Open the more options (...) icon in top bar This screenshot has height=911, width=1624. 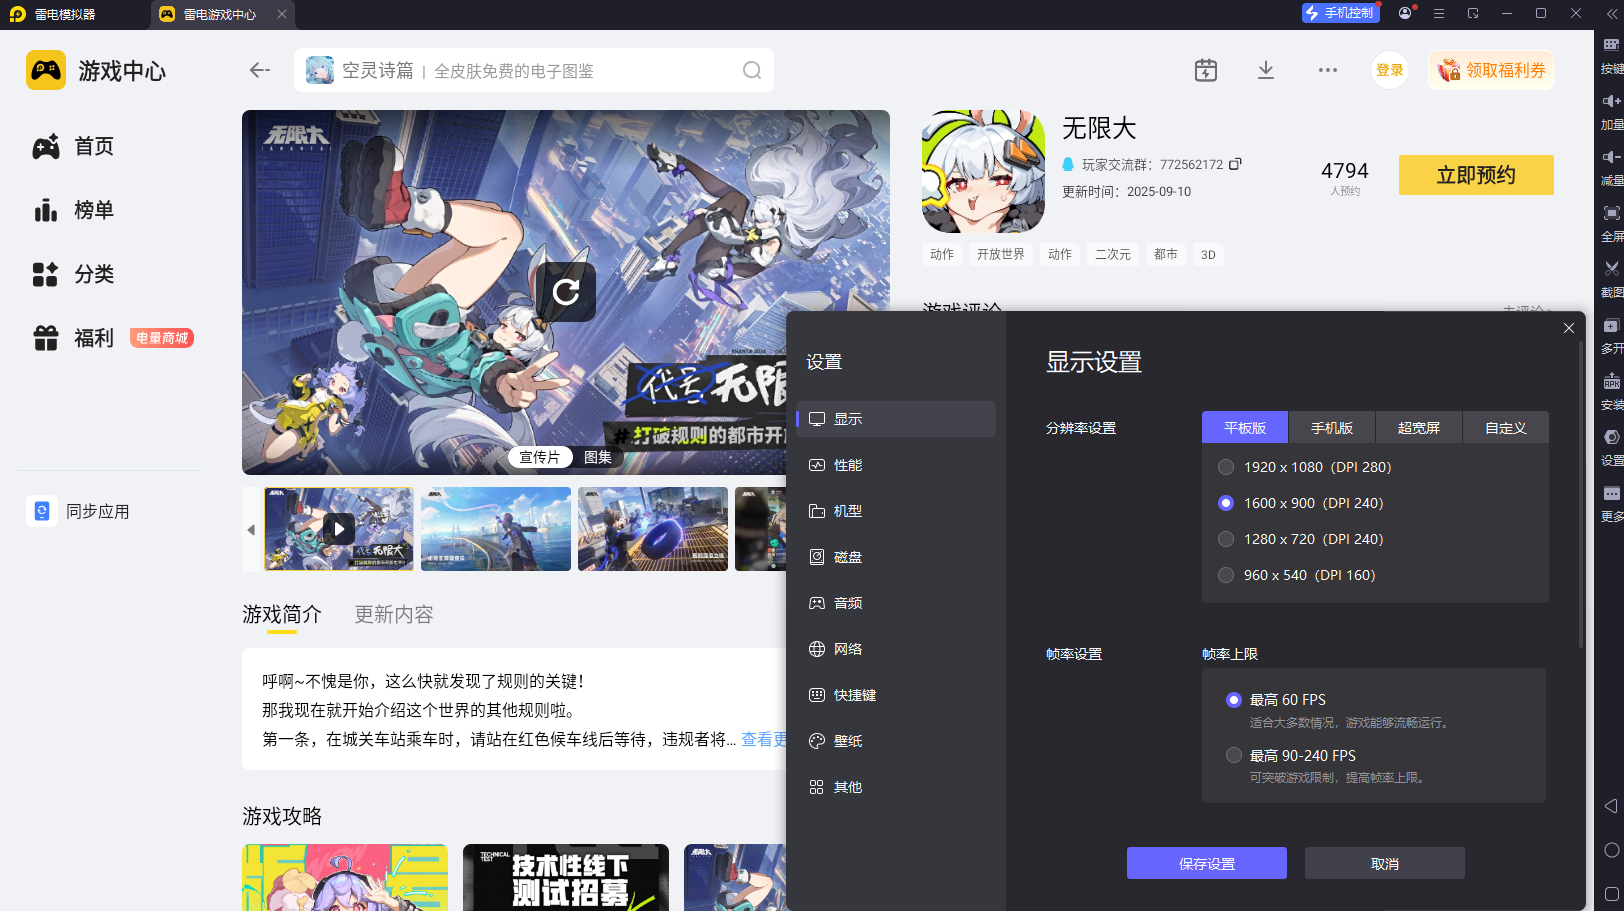pyautogui.click(x=1327, y=70)
